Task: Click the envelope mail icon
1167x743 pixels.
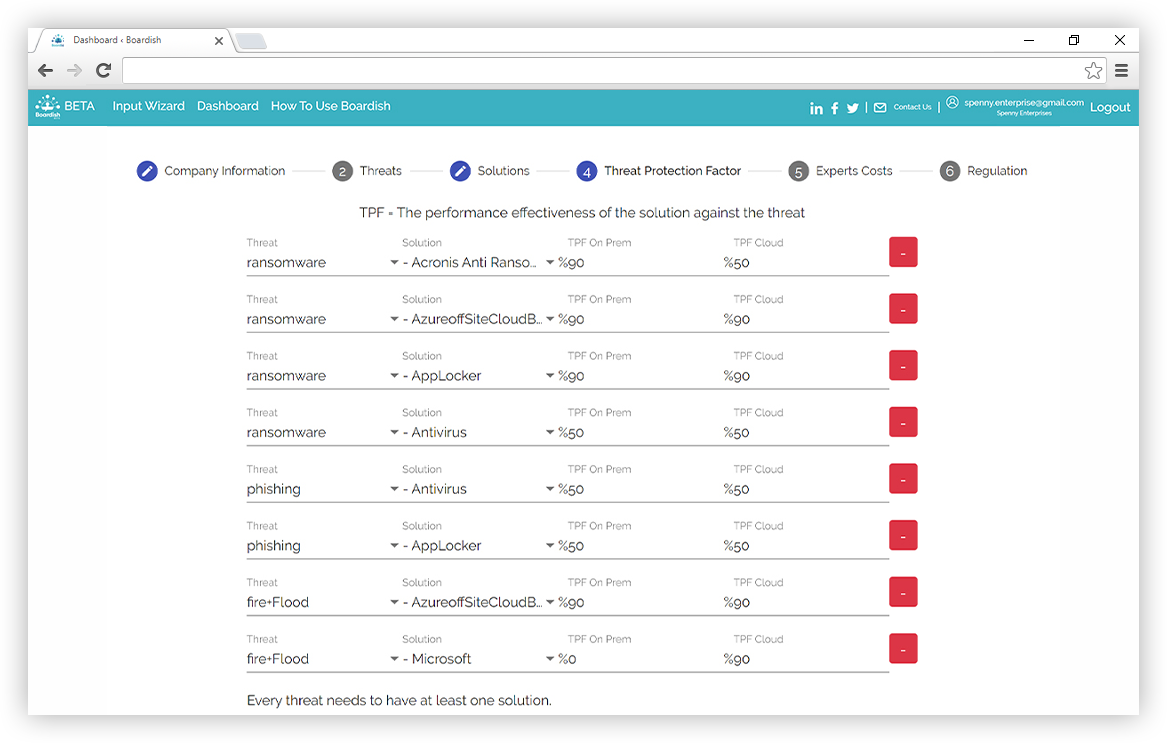Action: (x=880, y=108)
